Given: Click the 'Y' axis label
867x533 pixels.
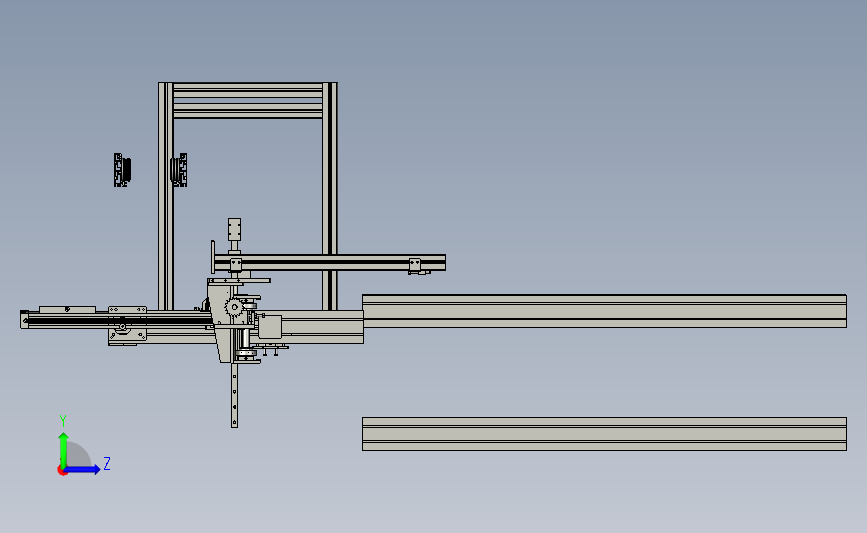Looking at the screenshot, I should [63, 421].
